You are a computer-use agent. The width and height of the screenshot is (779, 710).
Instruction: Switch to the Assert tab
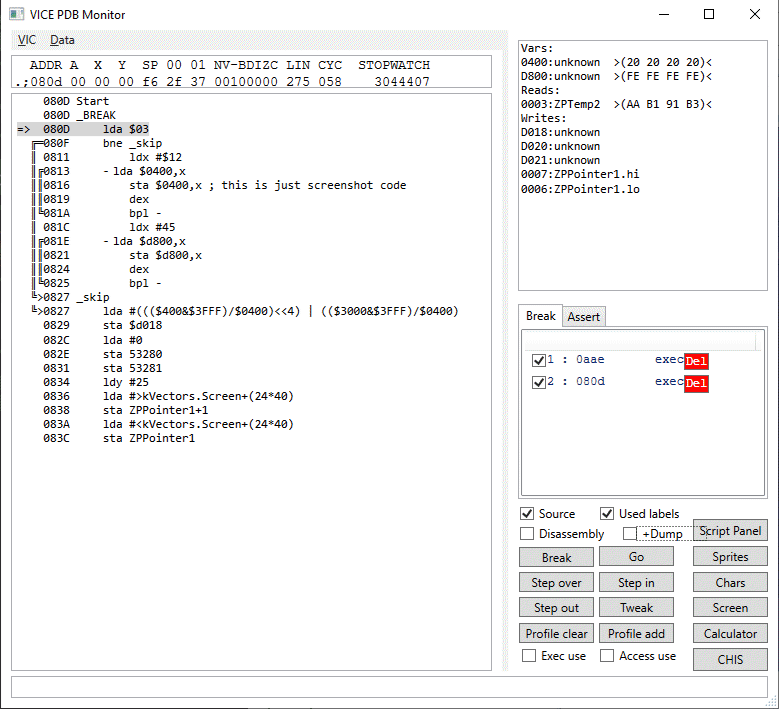tap(584, 317)
